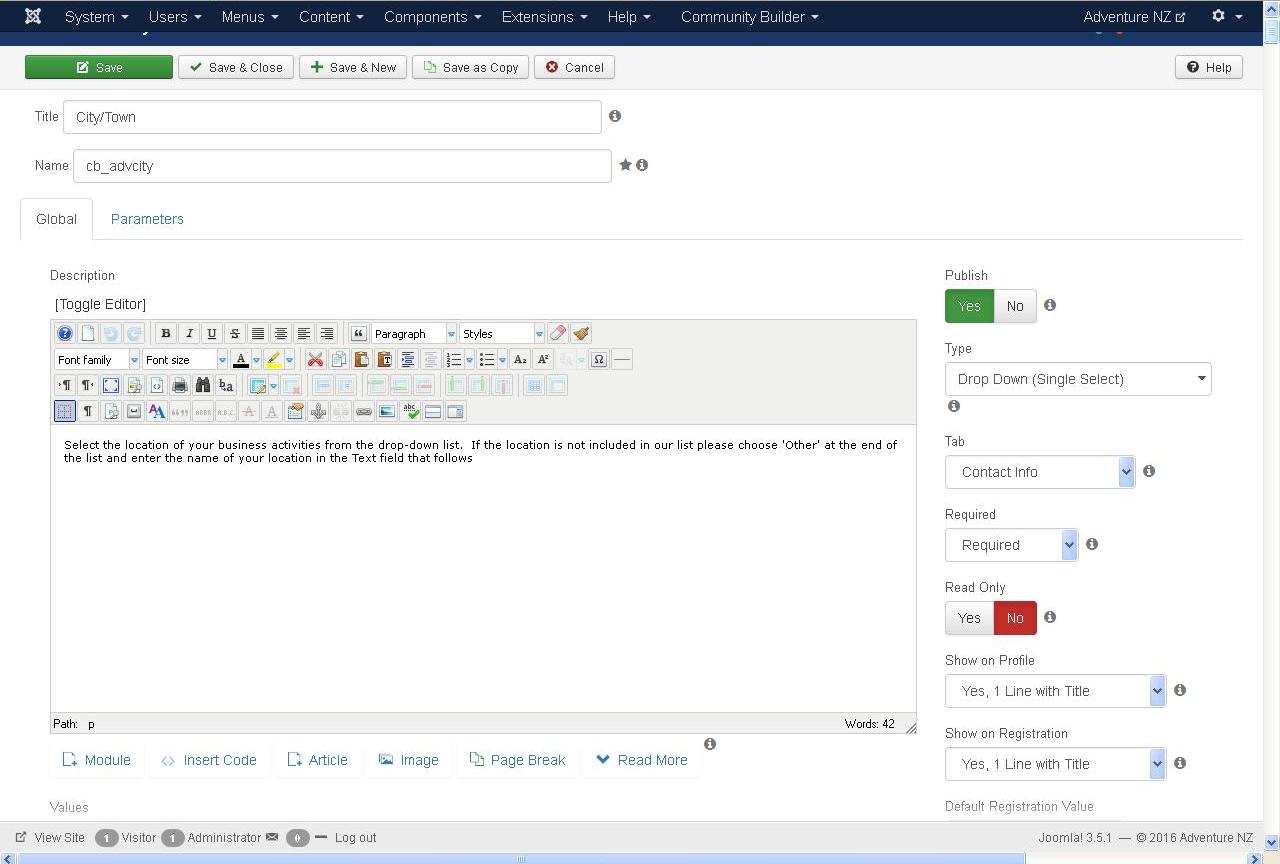Click the superscript icon
The image size is (1280, 864).
tap(543, 359)
